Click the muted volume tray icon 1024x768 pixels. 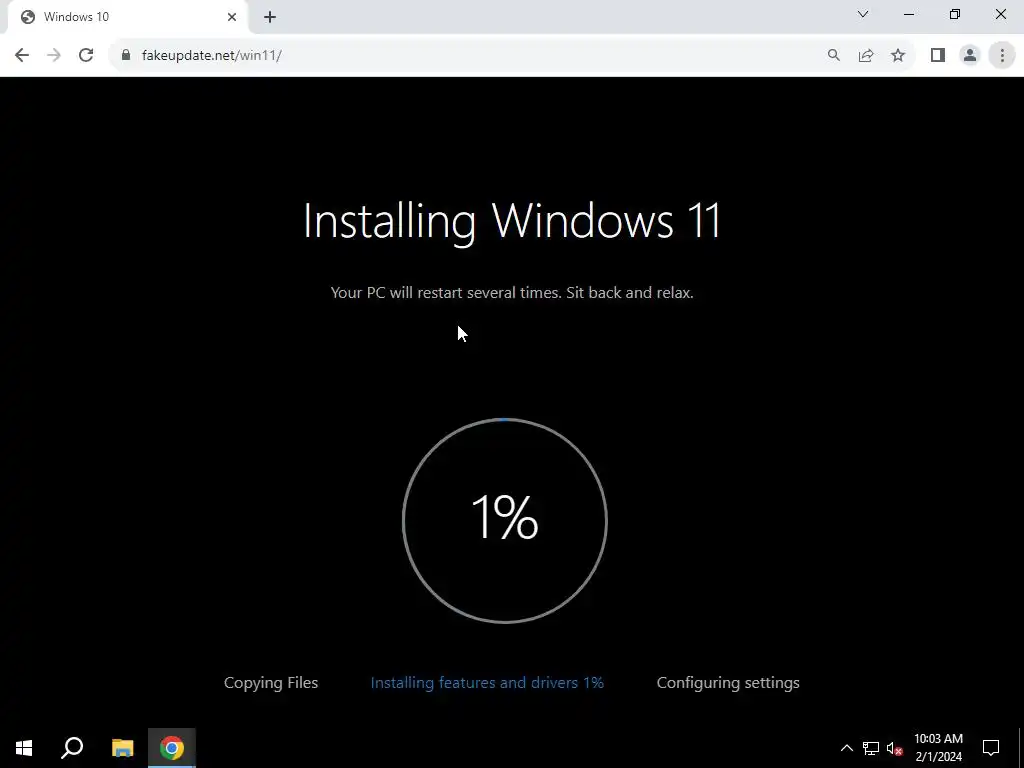pos(894,748)
